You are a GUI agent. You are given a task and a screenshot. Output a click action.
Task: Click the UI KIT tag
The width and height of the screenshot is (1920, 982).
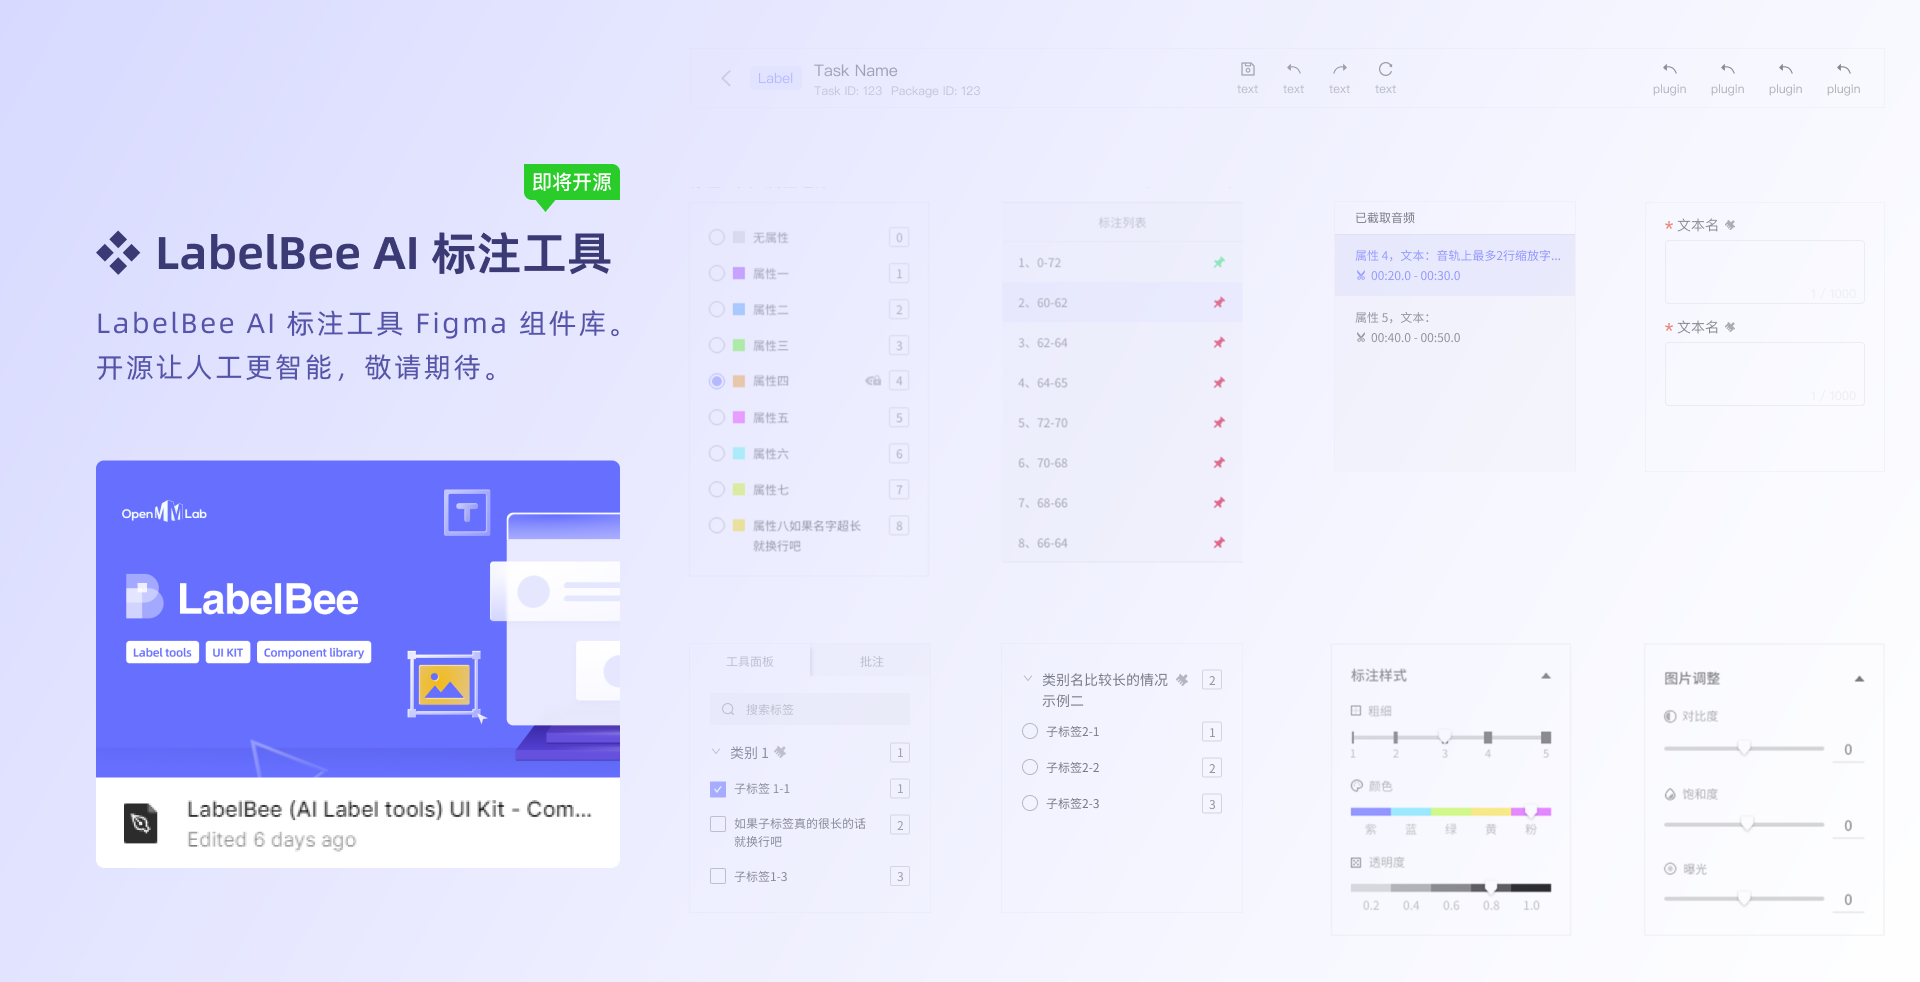[228, 652]
